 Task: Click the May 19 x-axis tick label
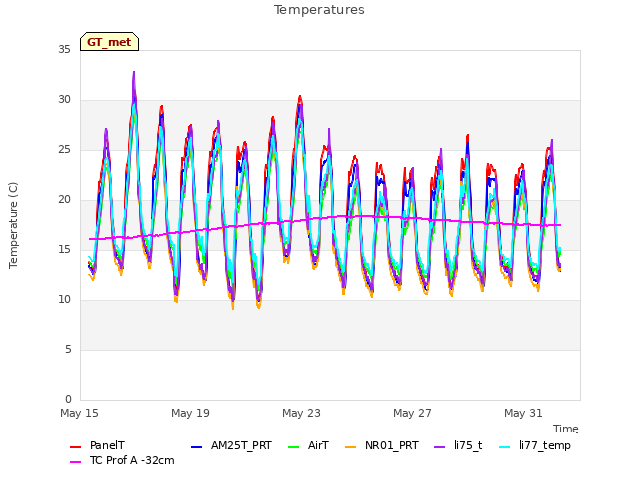(x=190, y=413)
